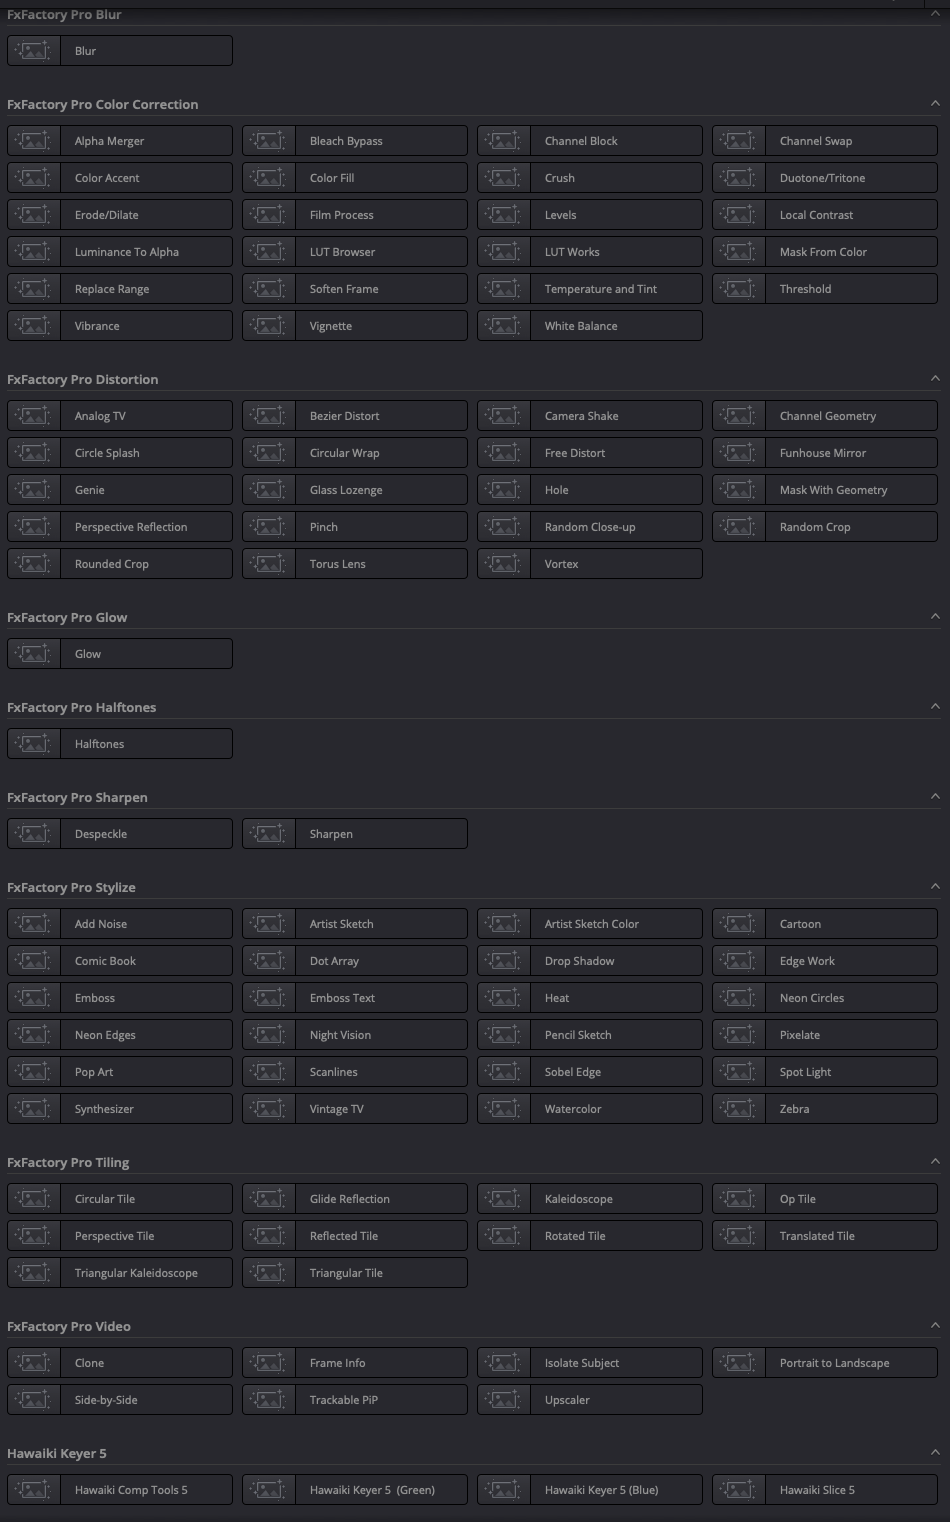The height and width of the screenshot is (1522, 950).
Task: Pick the Side-by-Side effect
Action: coord(120,1400)
